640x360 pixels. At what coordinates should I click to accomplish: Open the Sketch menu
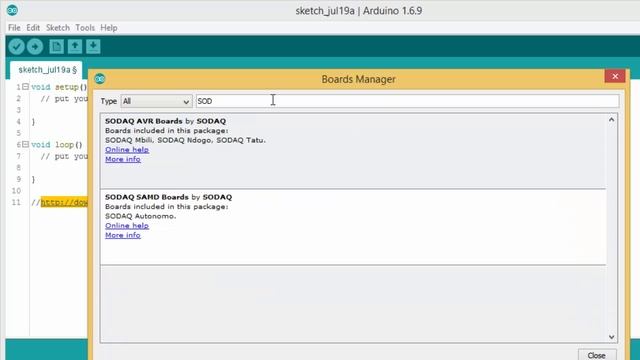58,28
